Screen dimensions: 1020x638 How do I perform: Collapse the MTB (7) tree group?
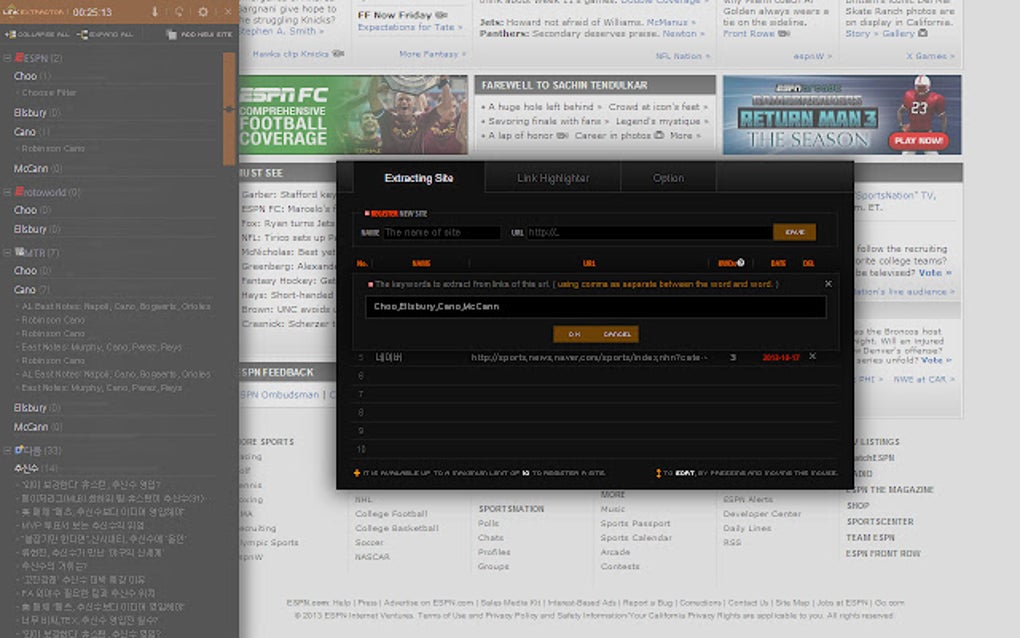click(5, 252)
